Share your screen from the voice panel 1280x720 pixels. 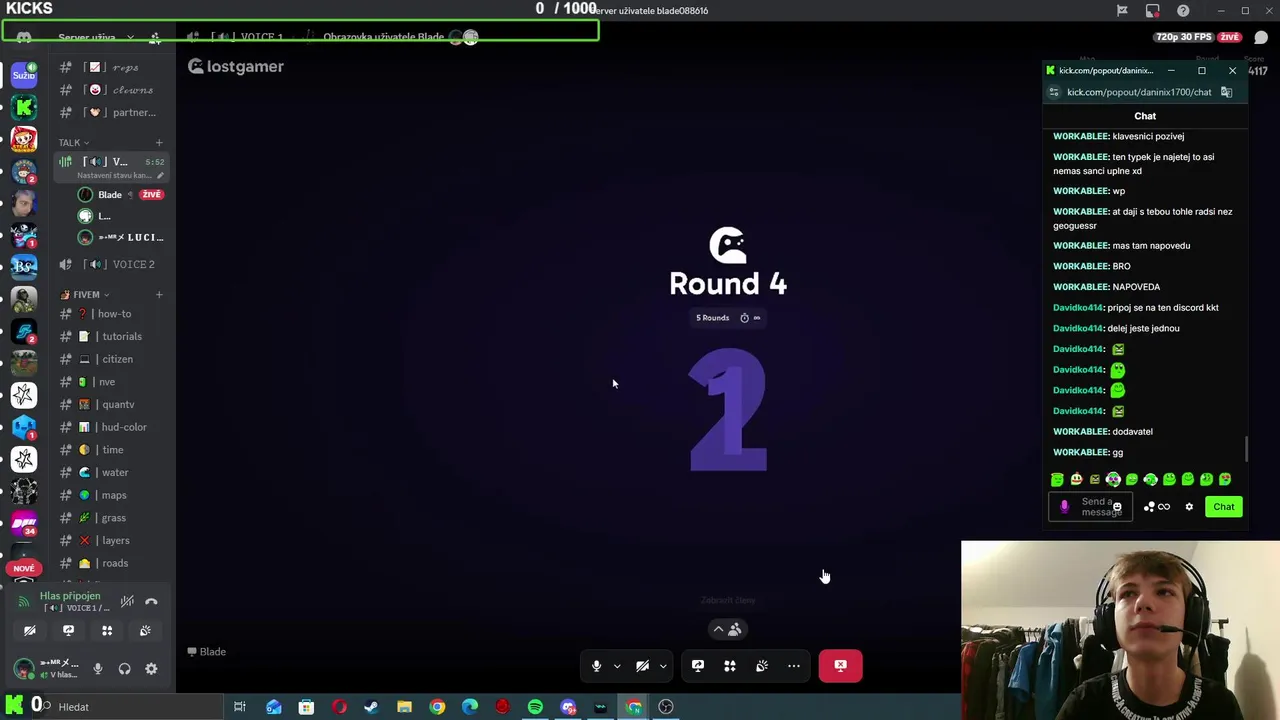coord(68,630)
